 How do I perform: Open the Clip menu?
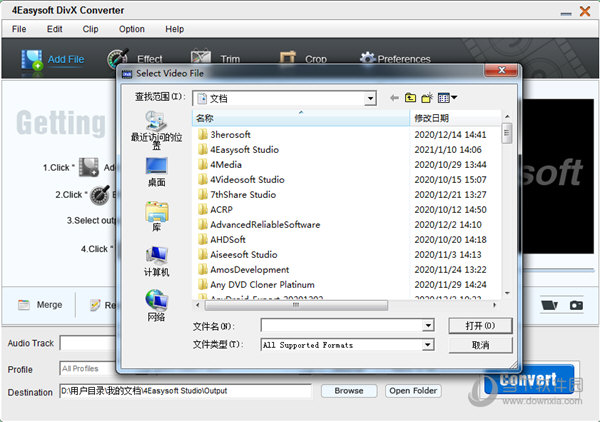click(90, 29)
